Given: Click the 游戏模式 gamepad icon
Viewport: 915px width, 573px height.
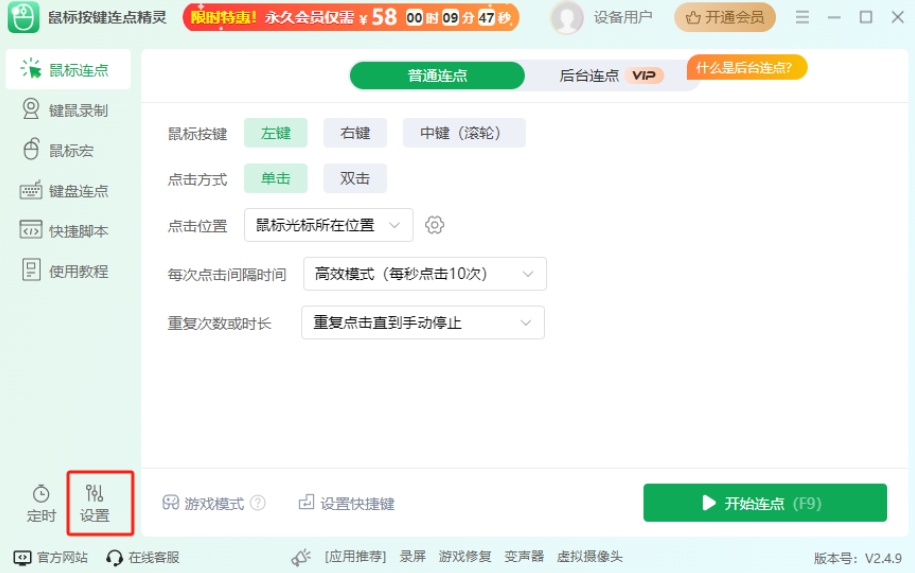Looking at the screenshot, I should coord(170,502).
